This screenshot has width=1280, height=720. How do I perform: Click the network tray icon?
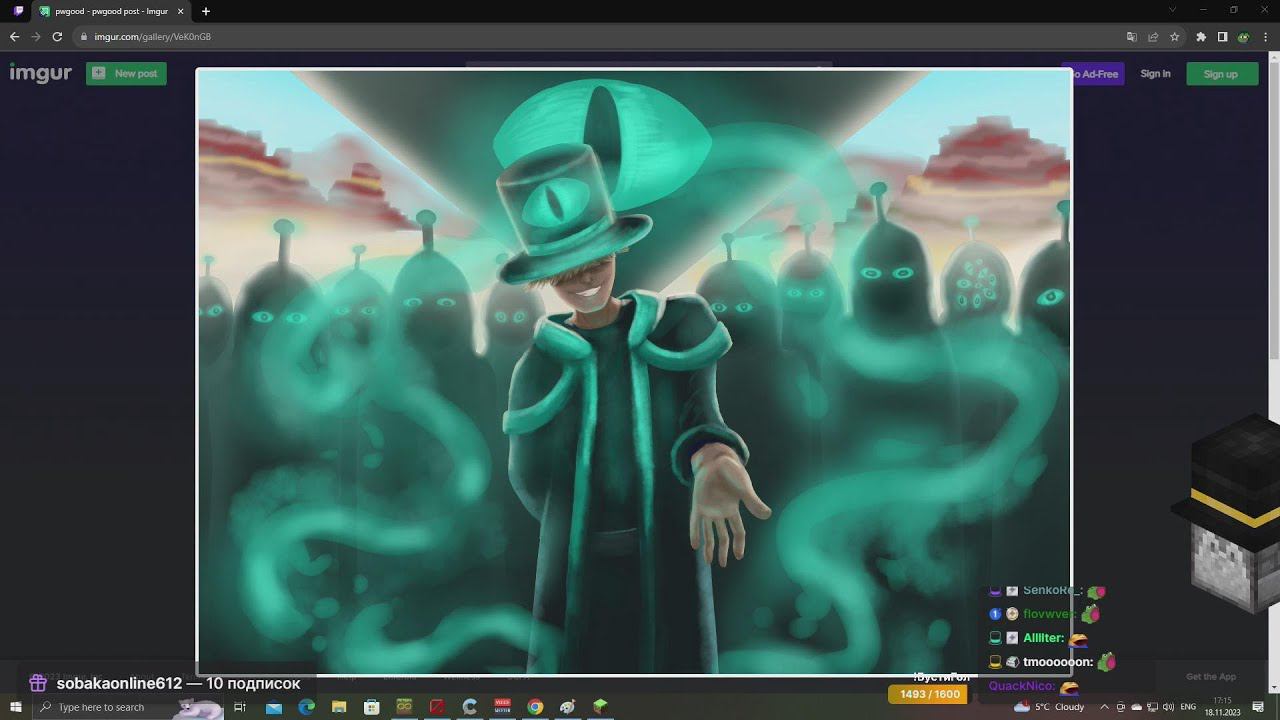(x=1152, y=707)
